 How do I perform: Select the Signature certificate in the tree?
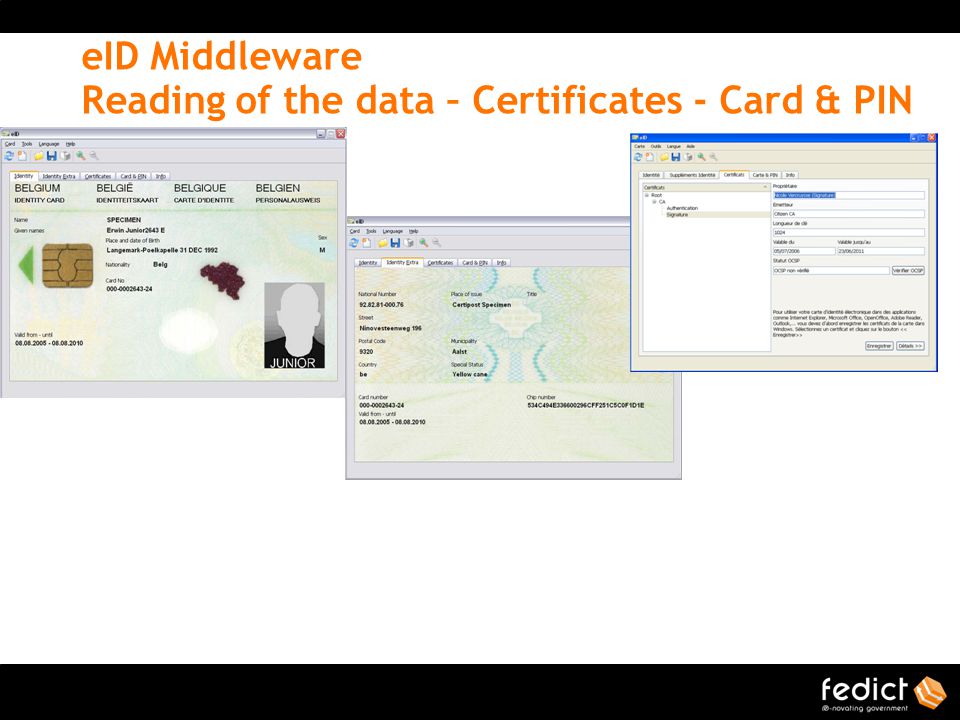click(x=677, y=215)
